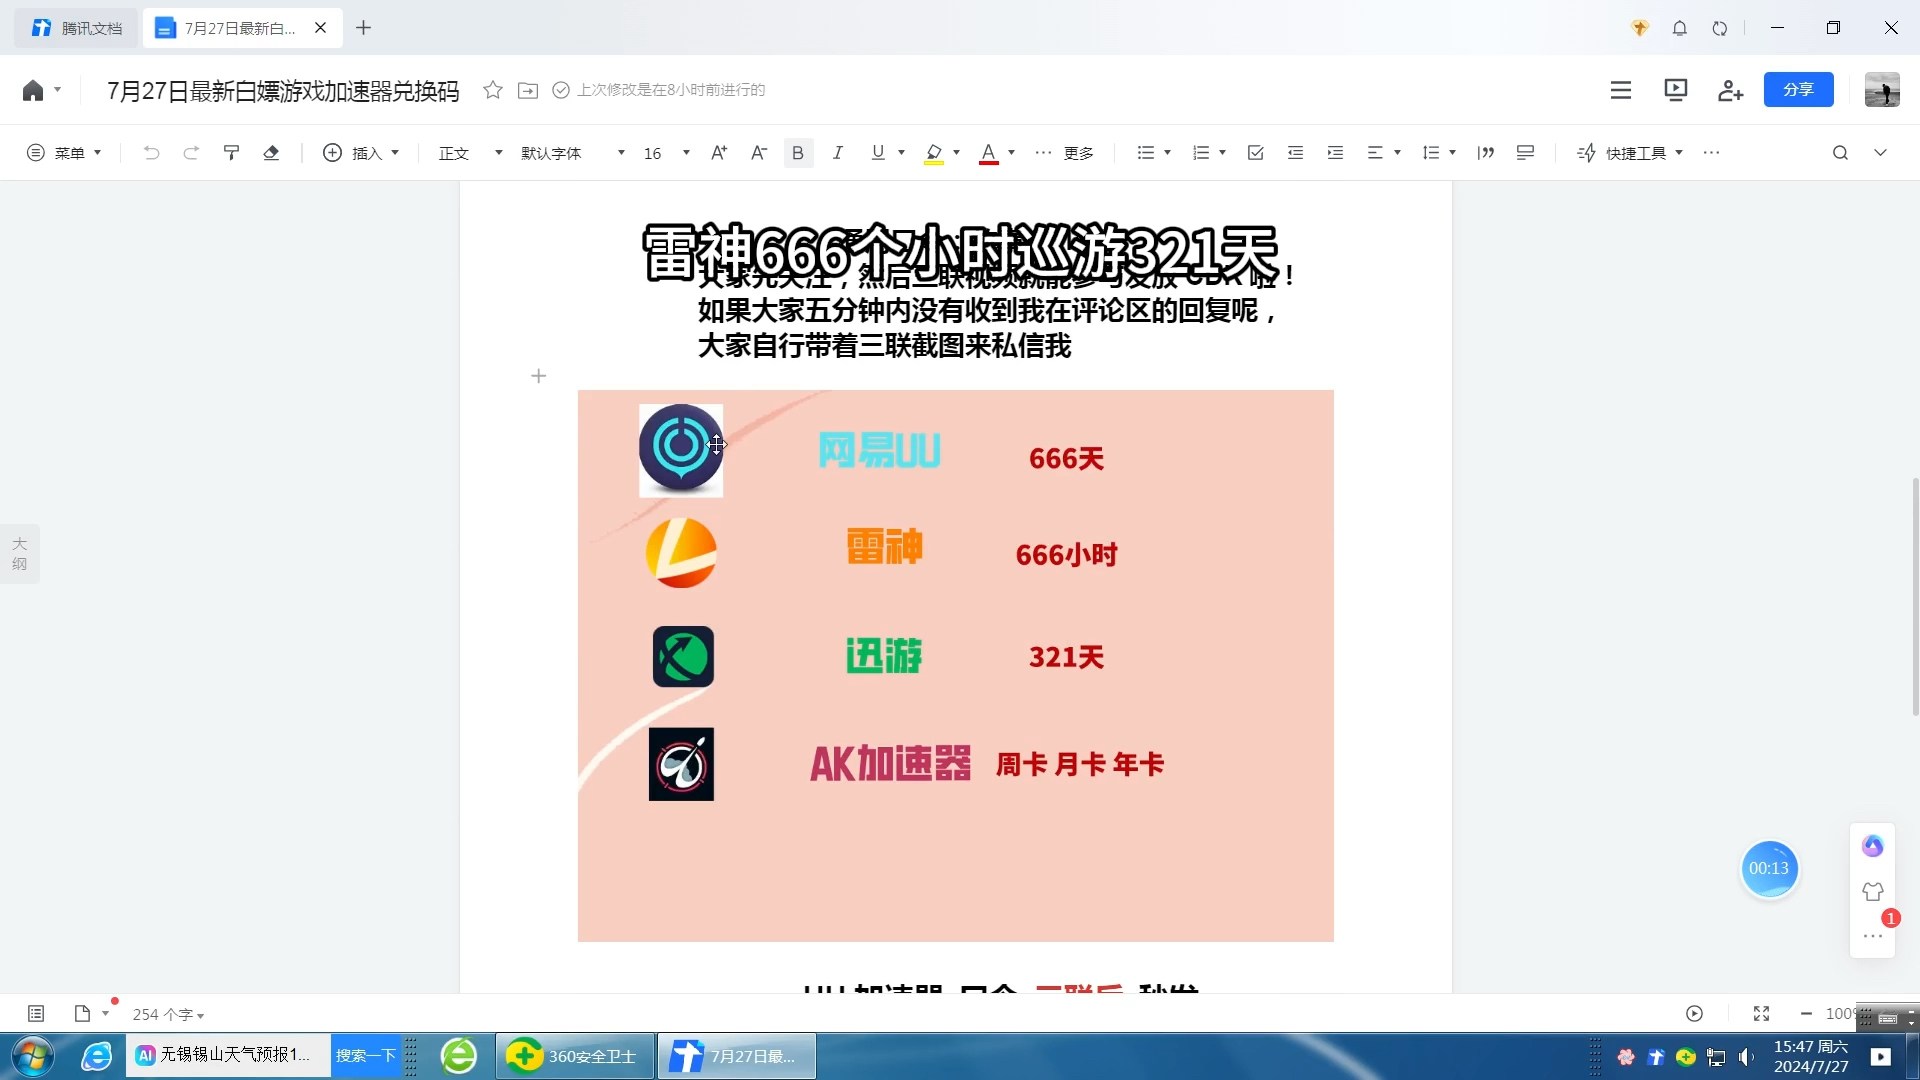The width and height of the screenshot is (1920, 1080).
Task: Click the clear formatting eraser
Action: click(271, 153)
